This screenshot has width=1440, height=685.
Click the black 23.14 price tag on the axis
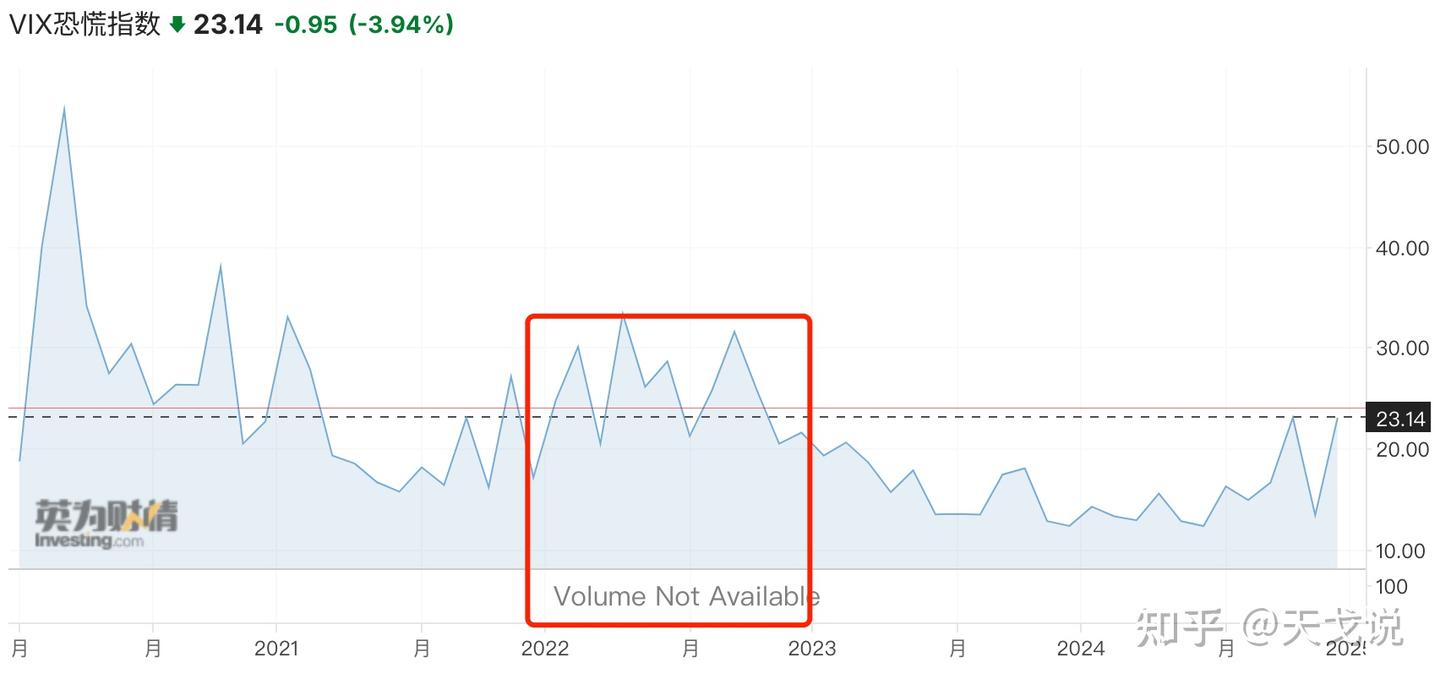point(1398,418)
